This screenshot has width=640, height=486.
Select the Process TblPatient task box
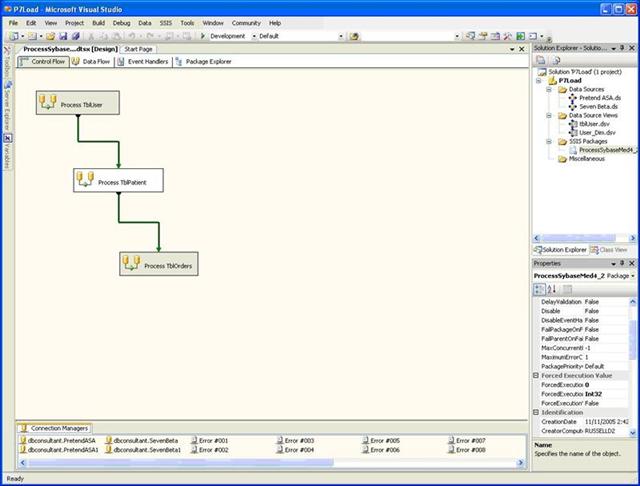click(118, 180)
